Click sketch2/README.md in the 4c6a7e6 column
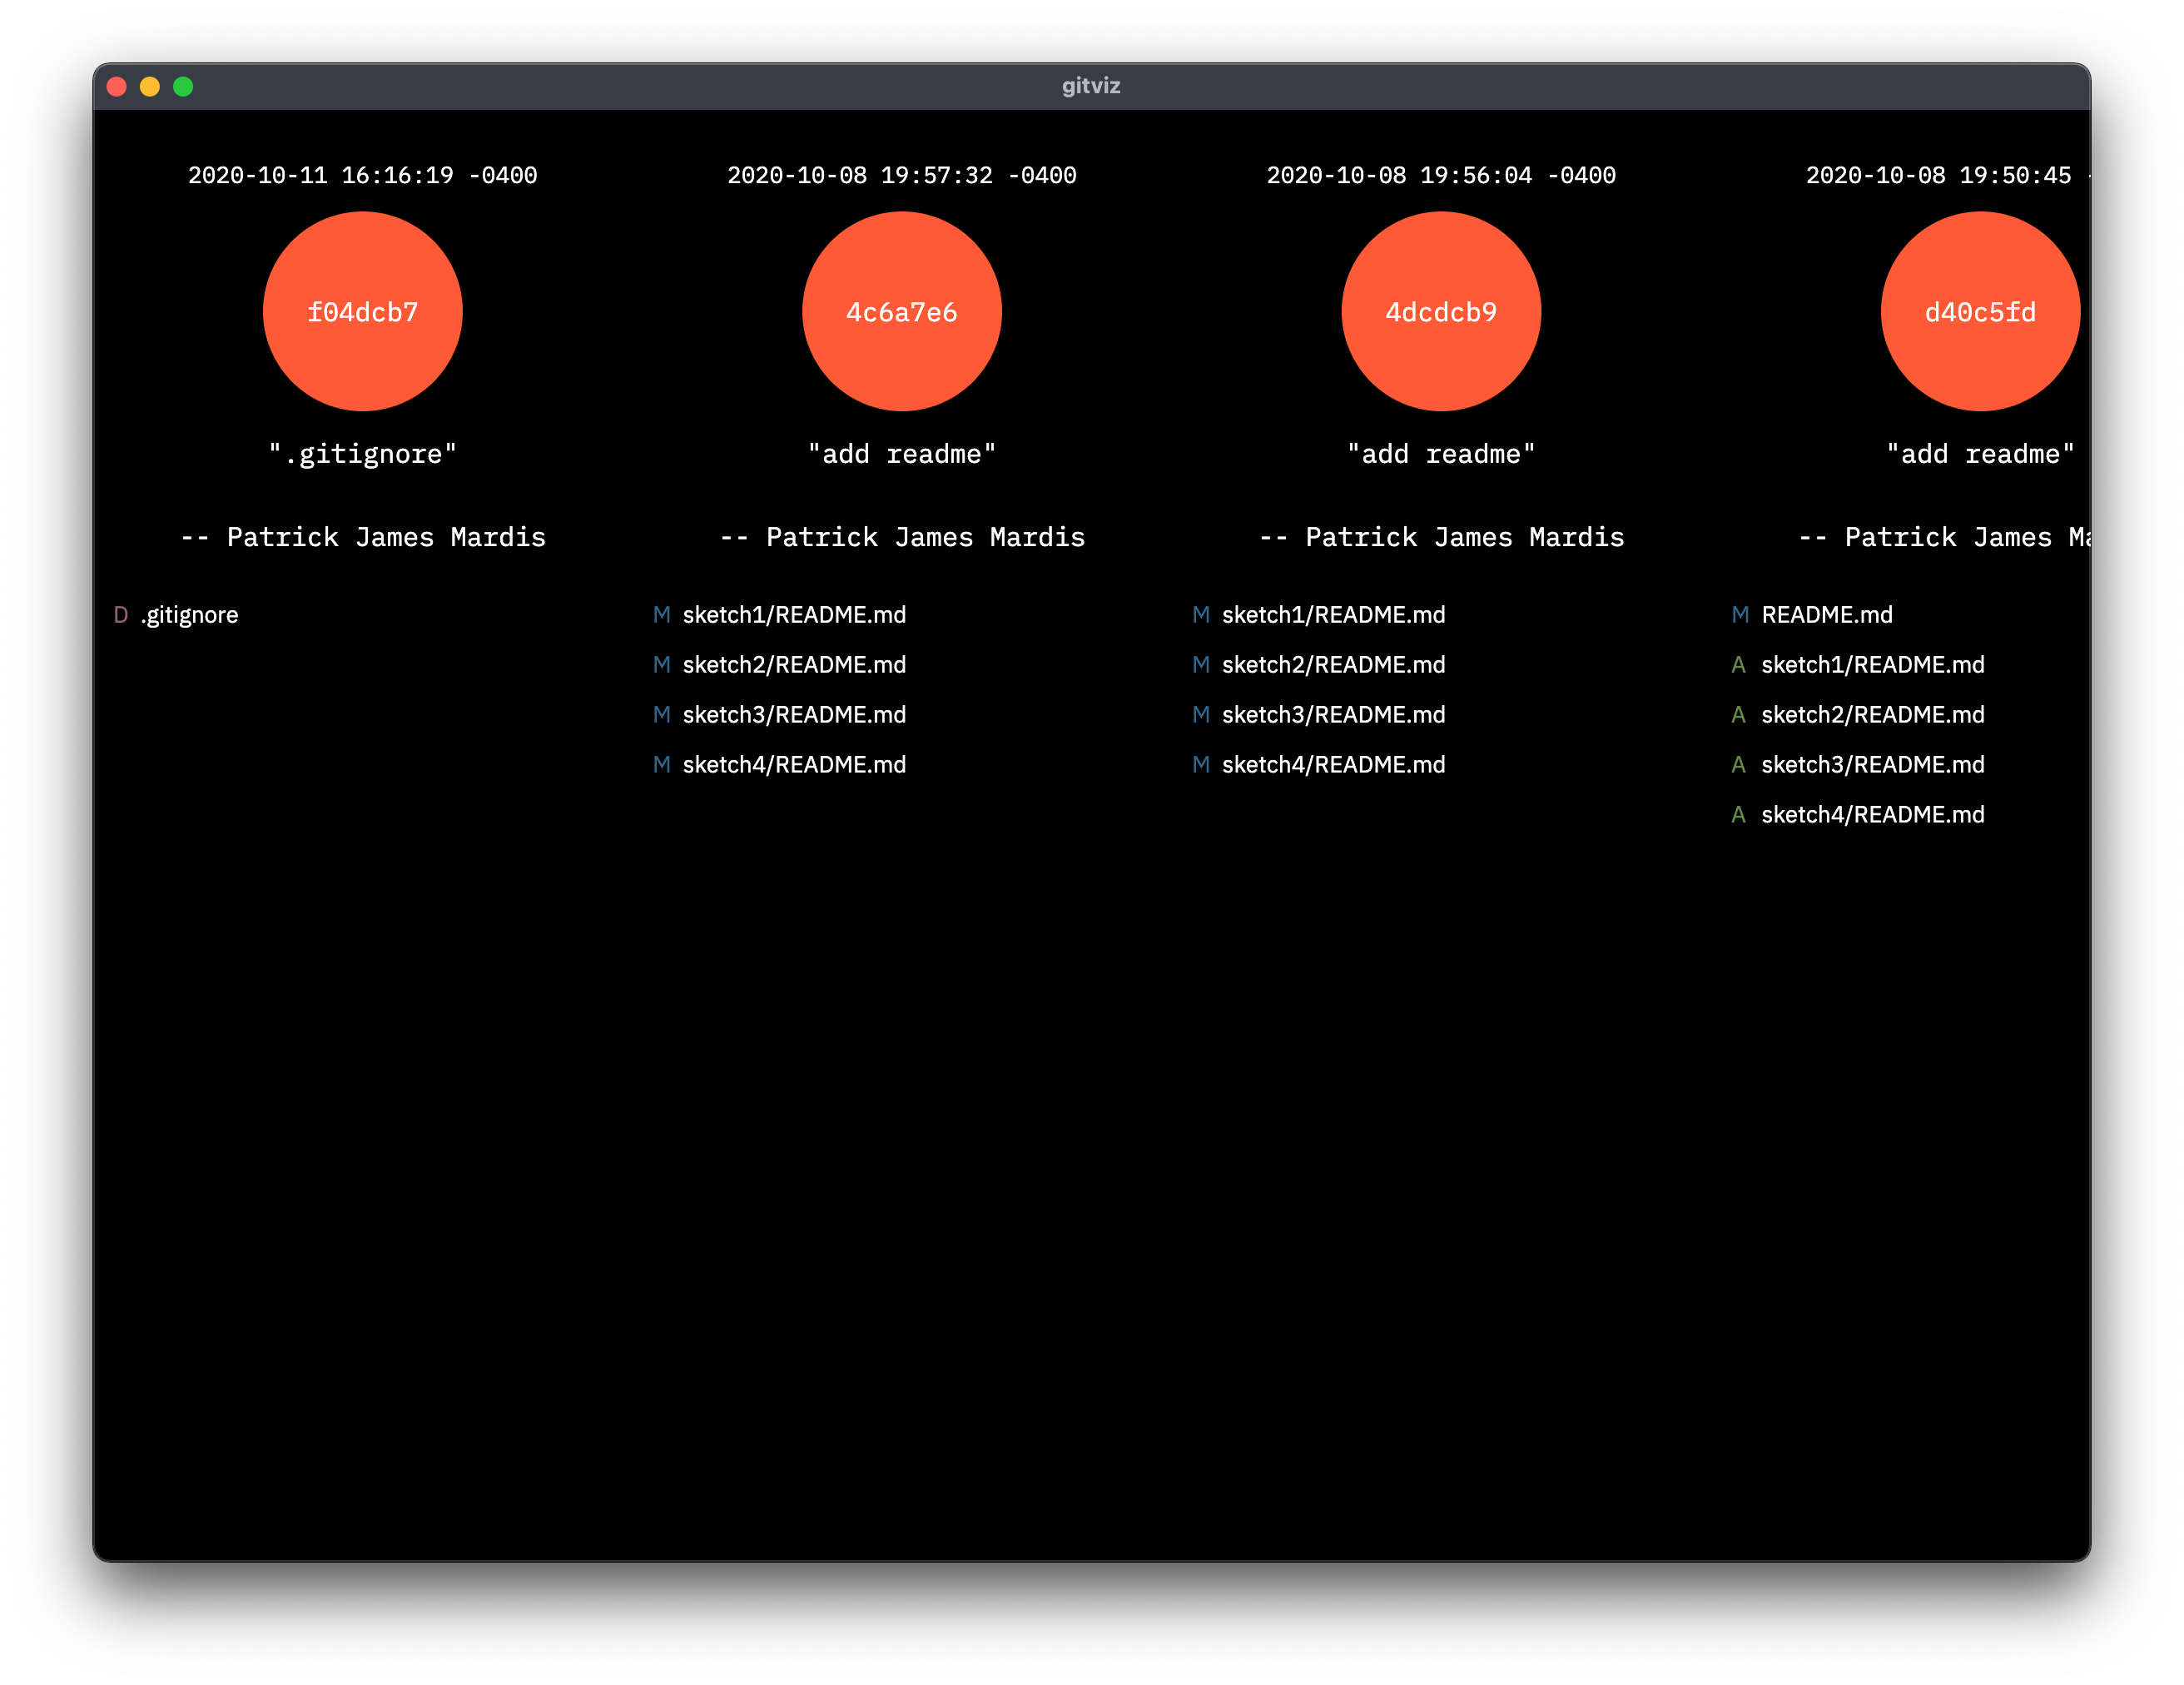The height and width of the screenshot is (1685, 2184). (x=794, y=665)
